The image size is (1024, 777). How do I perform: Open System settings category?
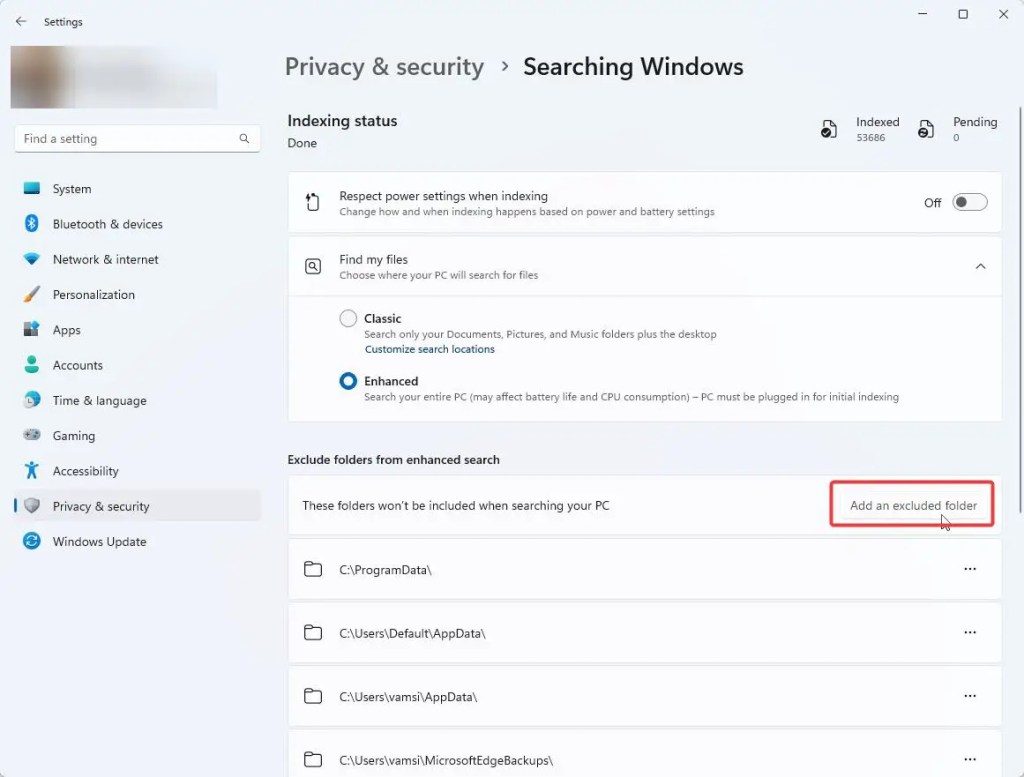(x=137, y=189)
